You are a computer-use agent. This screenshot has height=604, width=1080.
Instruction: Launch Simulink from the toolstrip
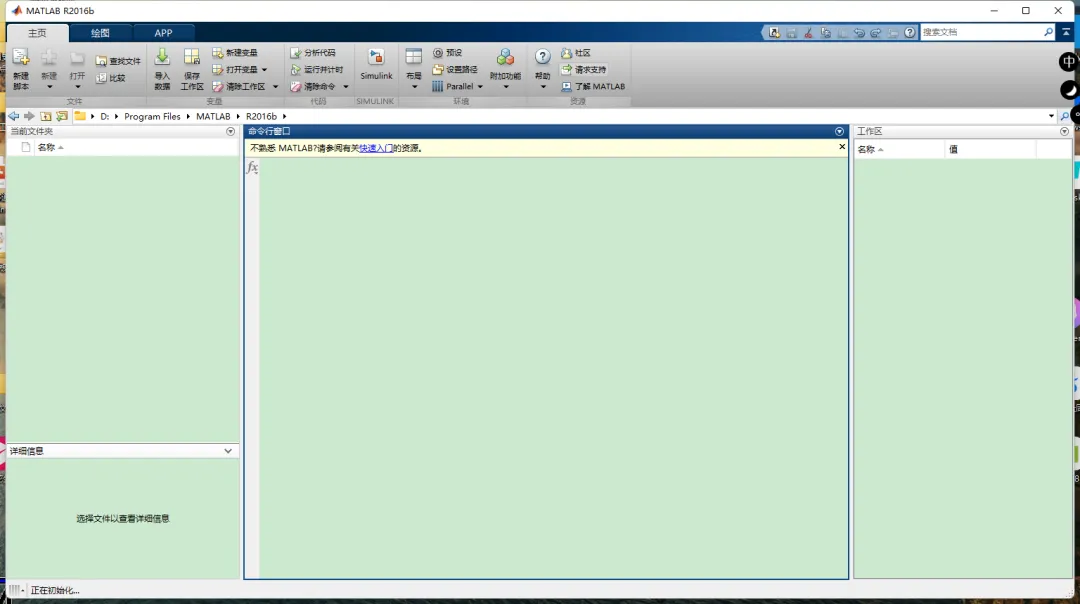point(376,65)
